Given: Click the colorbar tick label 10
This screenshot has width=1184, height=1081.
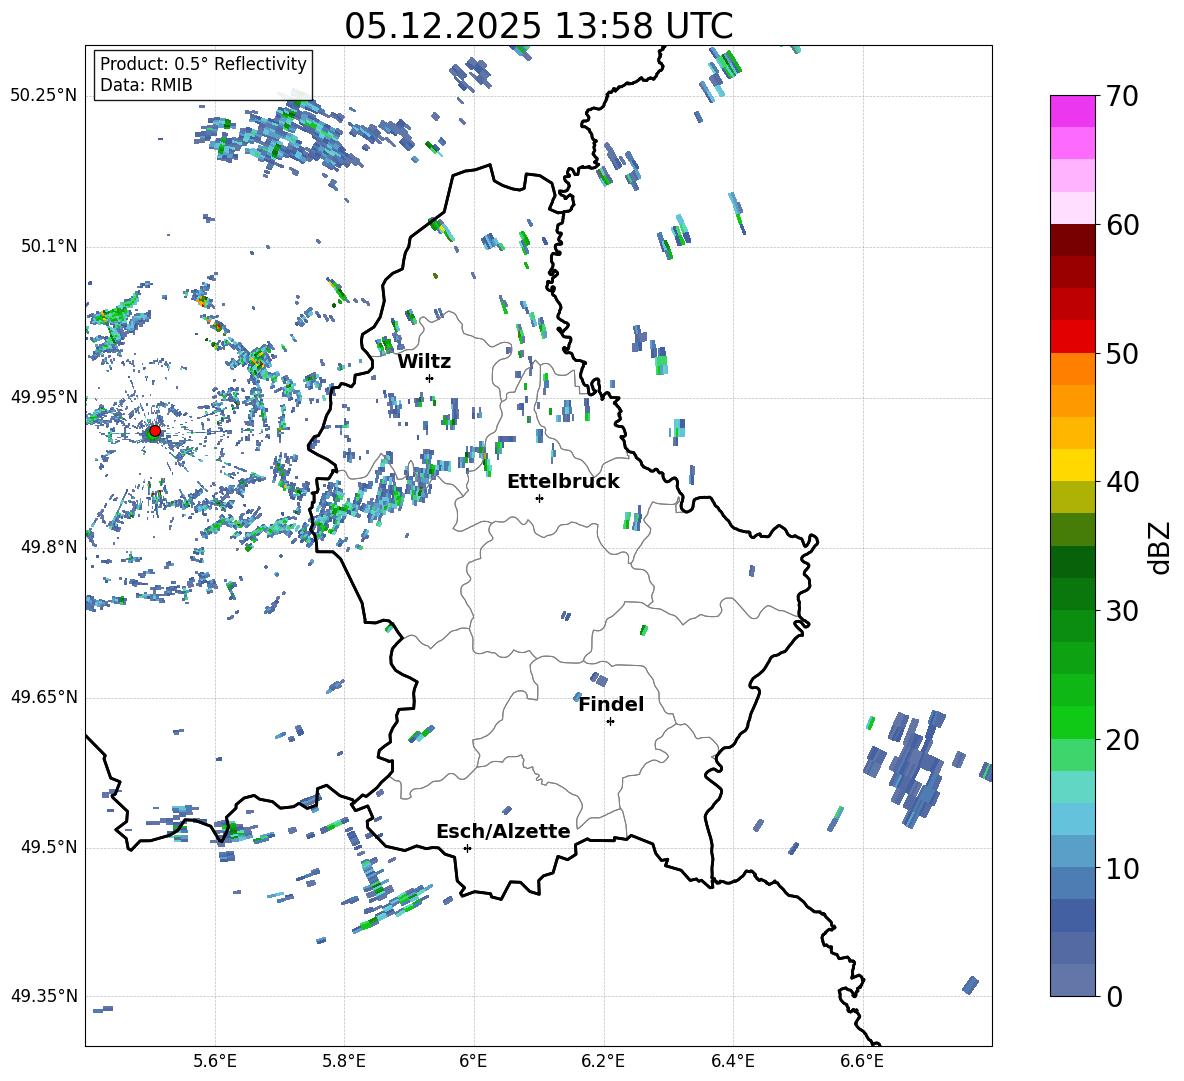Looking at the screenshot, I should pos(1122,869).
